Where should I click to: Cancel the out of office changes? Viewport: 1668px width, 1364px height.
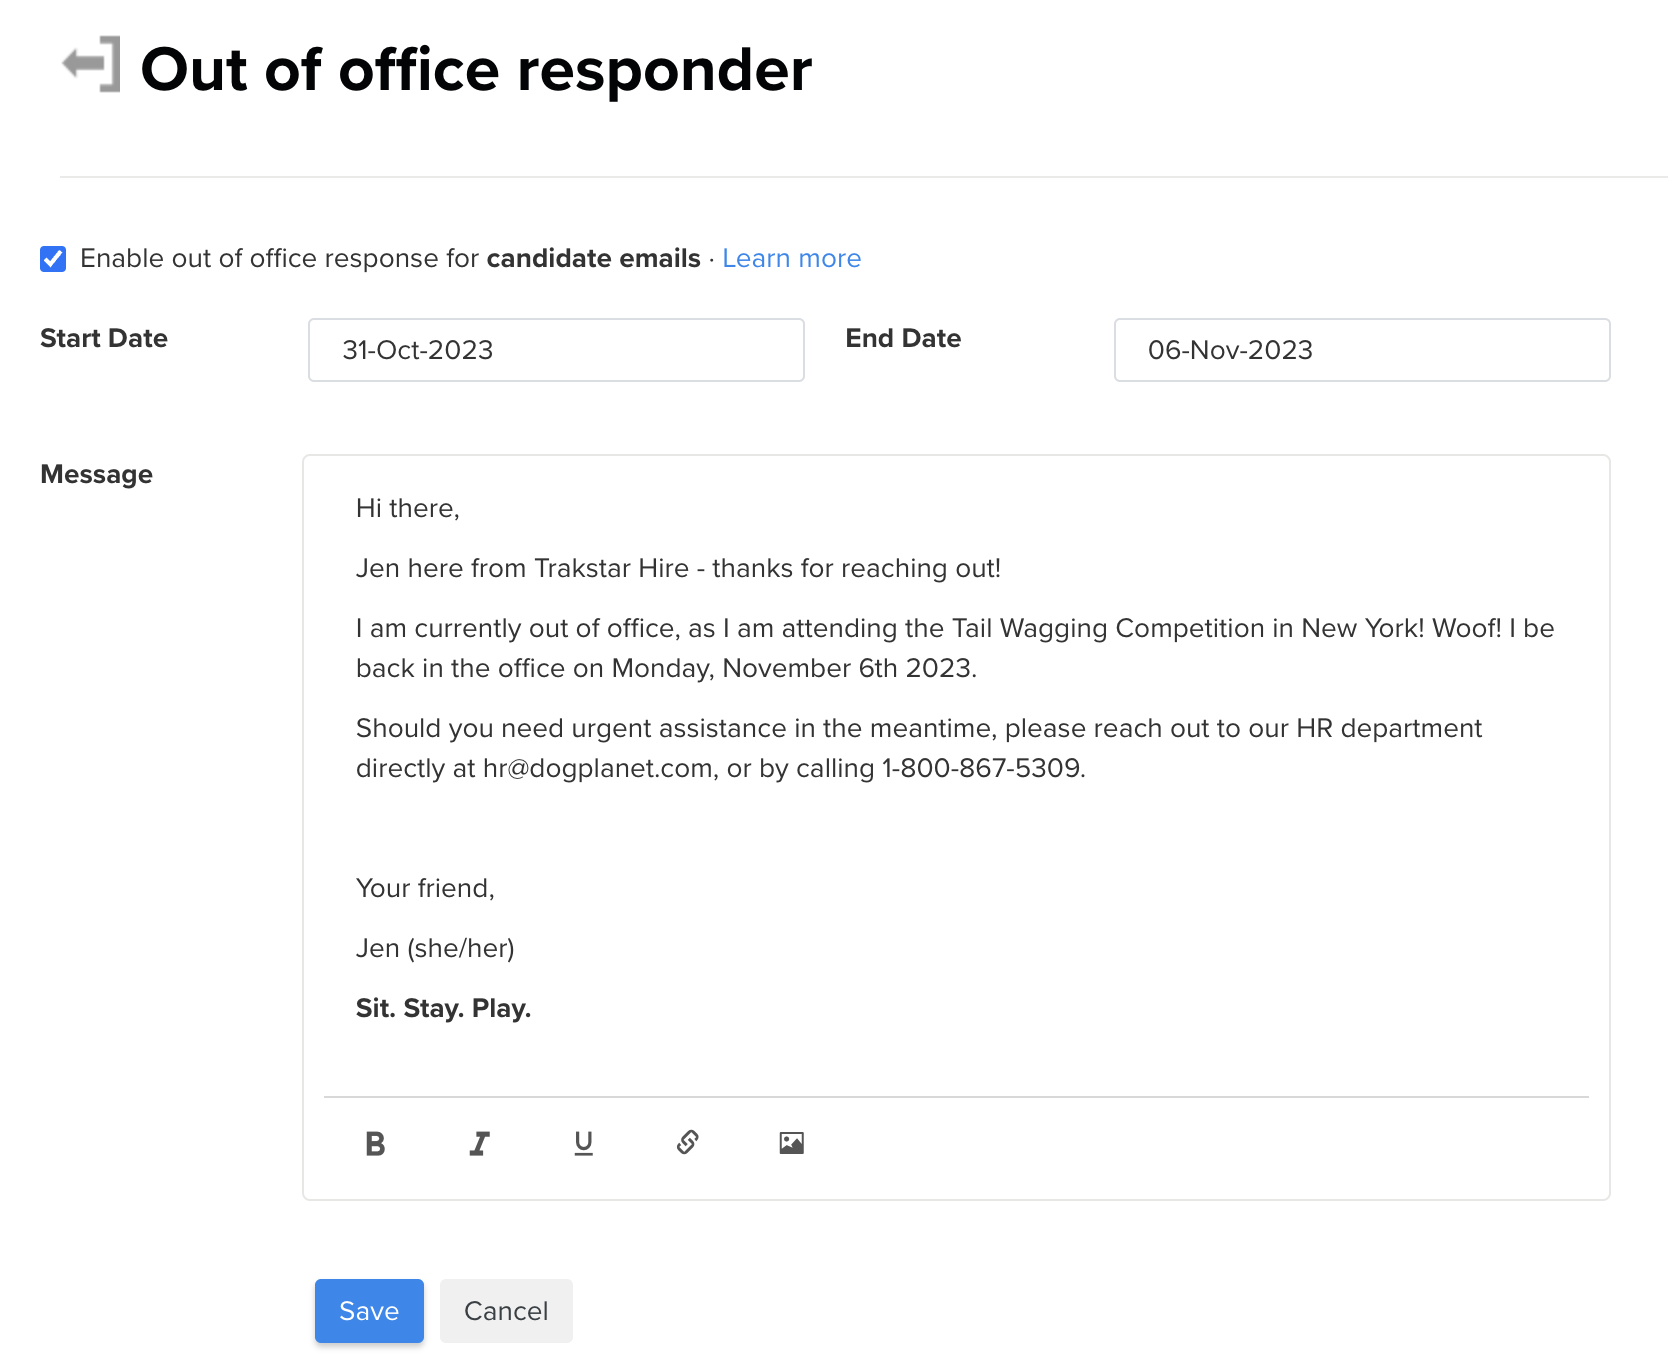click(506, 1311)
